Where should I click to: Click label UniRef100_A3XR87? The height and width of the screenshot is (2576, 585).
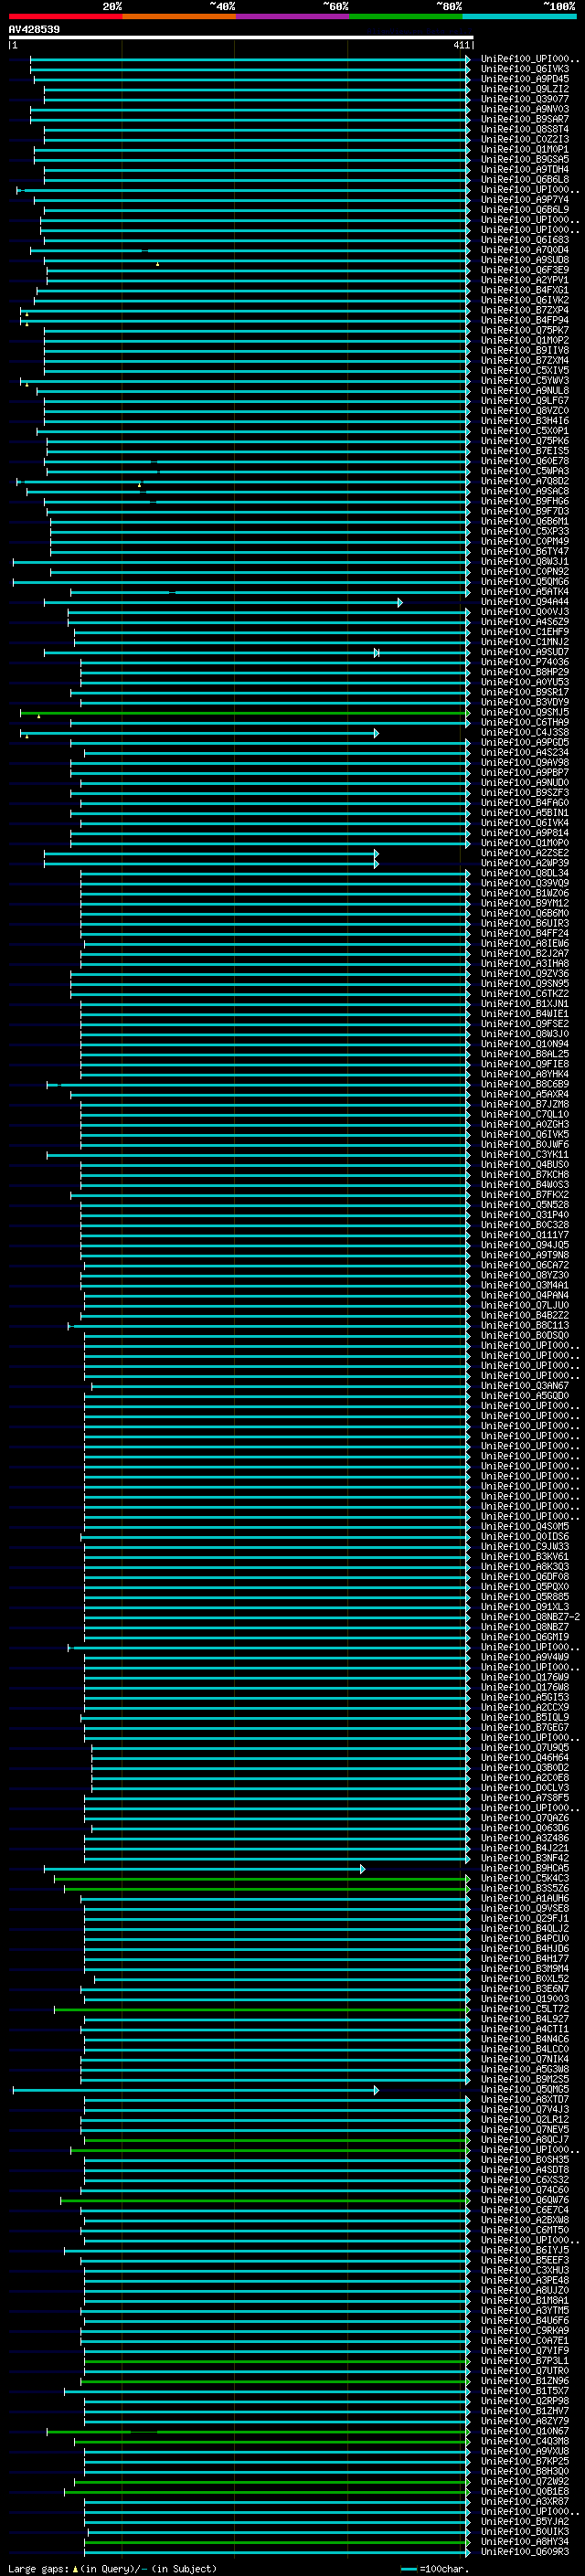coord(525,2501)
